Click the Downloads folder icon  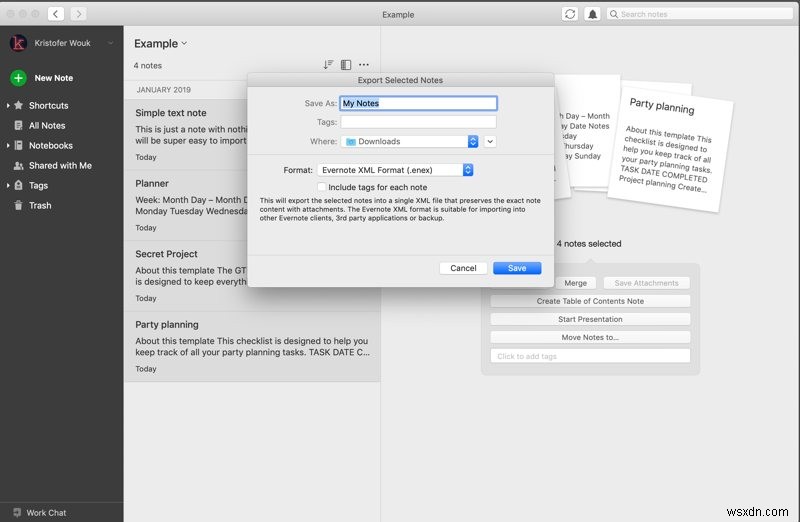[x=351, y=141]
